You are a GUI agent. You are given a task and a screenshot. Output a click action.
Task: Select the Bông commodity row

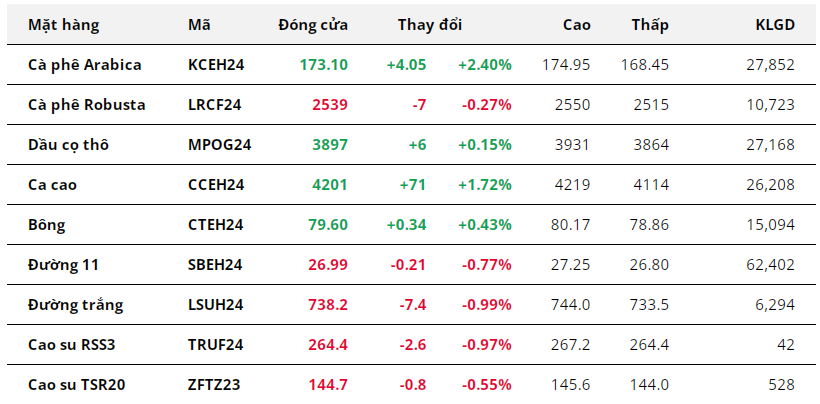pos(46,225)
